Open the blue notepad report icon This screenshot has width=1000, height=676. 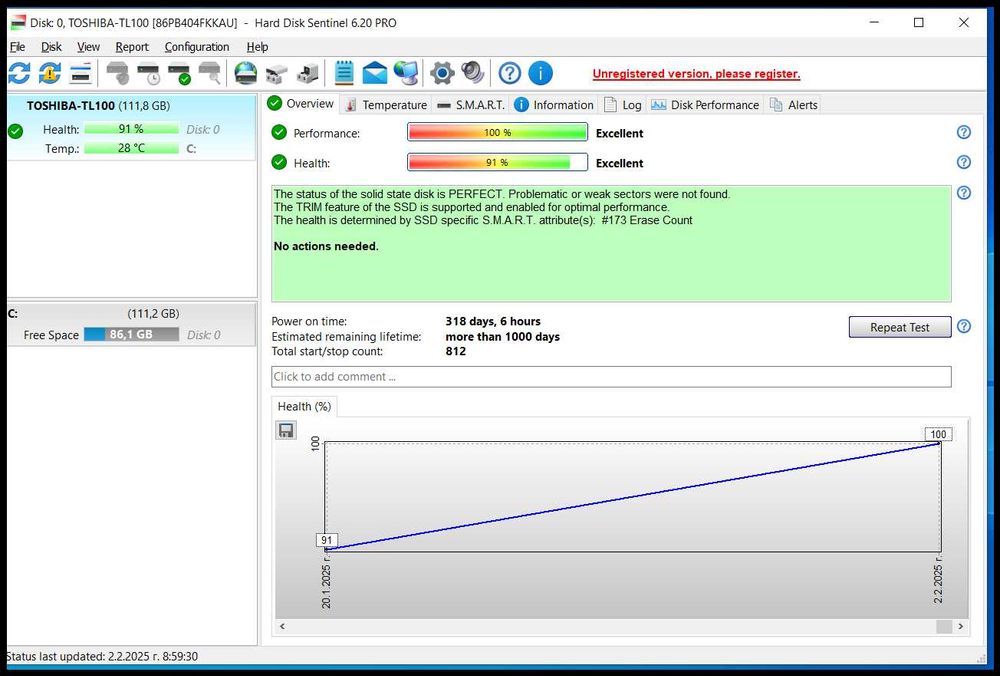[x=344, y=73]
